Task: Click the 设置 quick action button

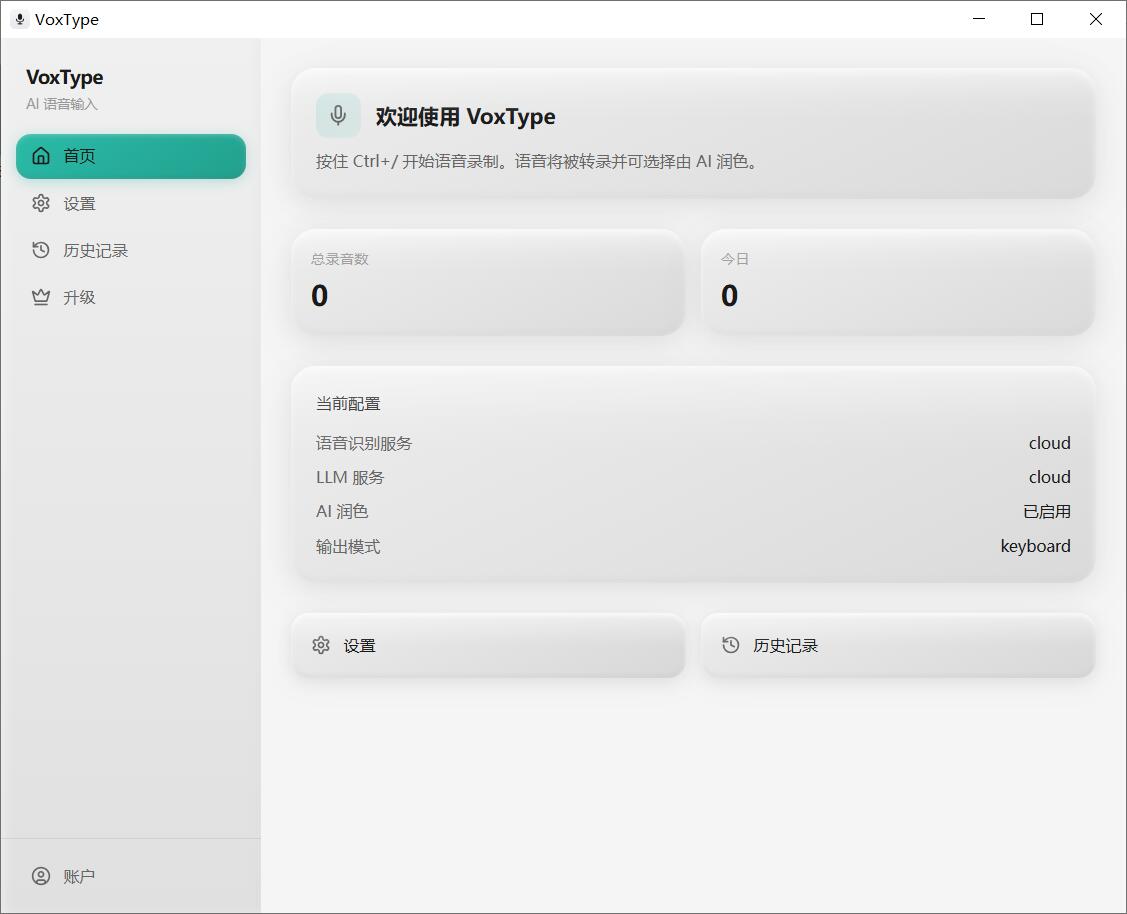Action: pyautogui.click(x=489, y=645)
